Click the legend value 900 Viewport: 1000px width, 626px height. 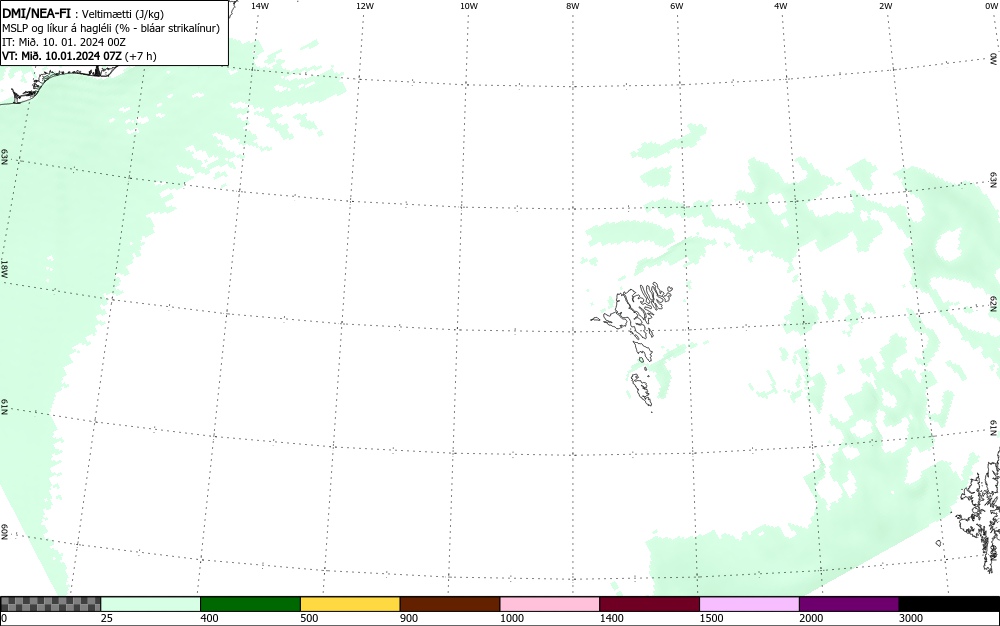[x=409, y=618]
